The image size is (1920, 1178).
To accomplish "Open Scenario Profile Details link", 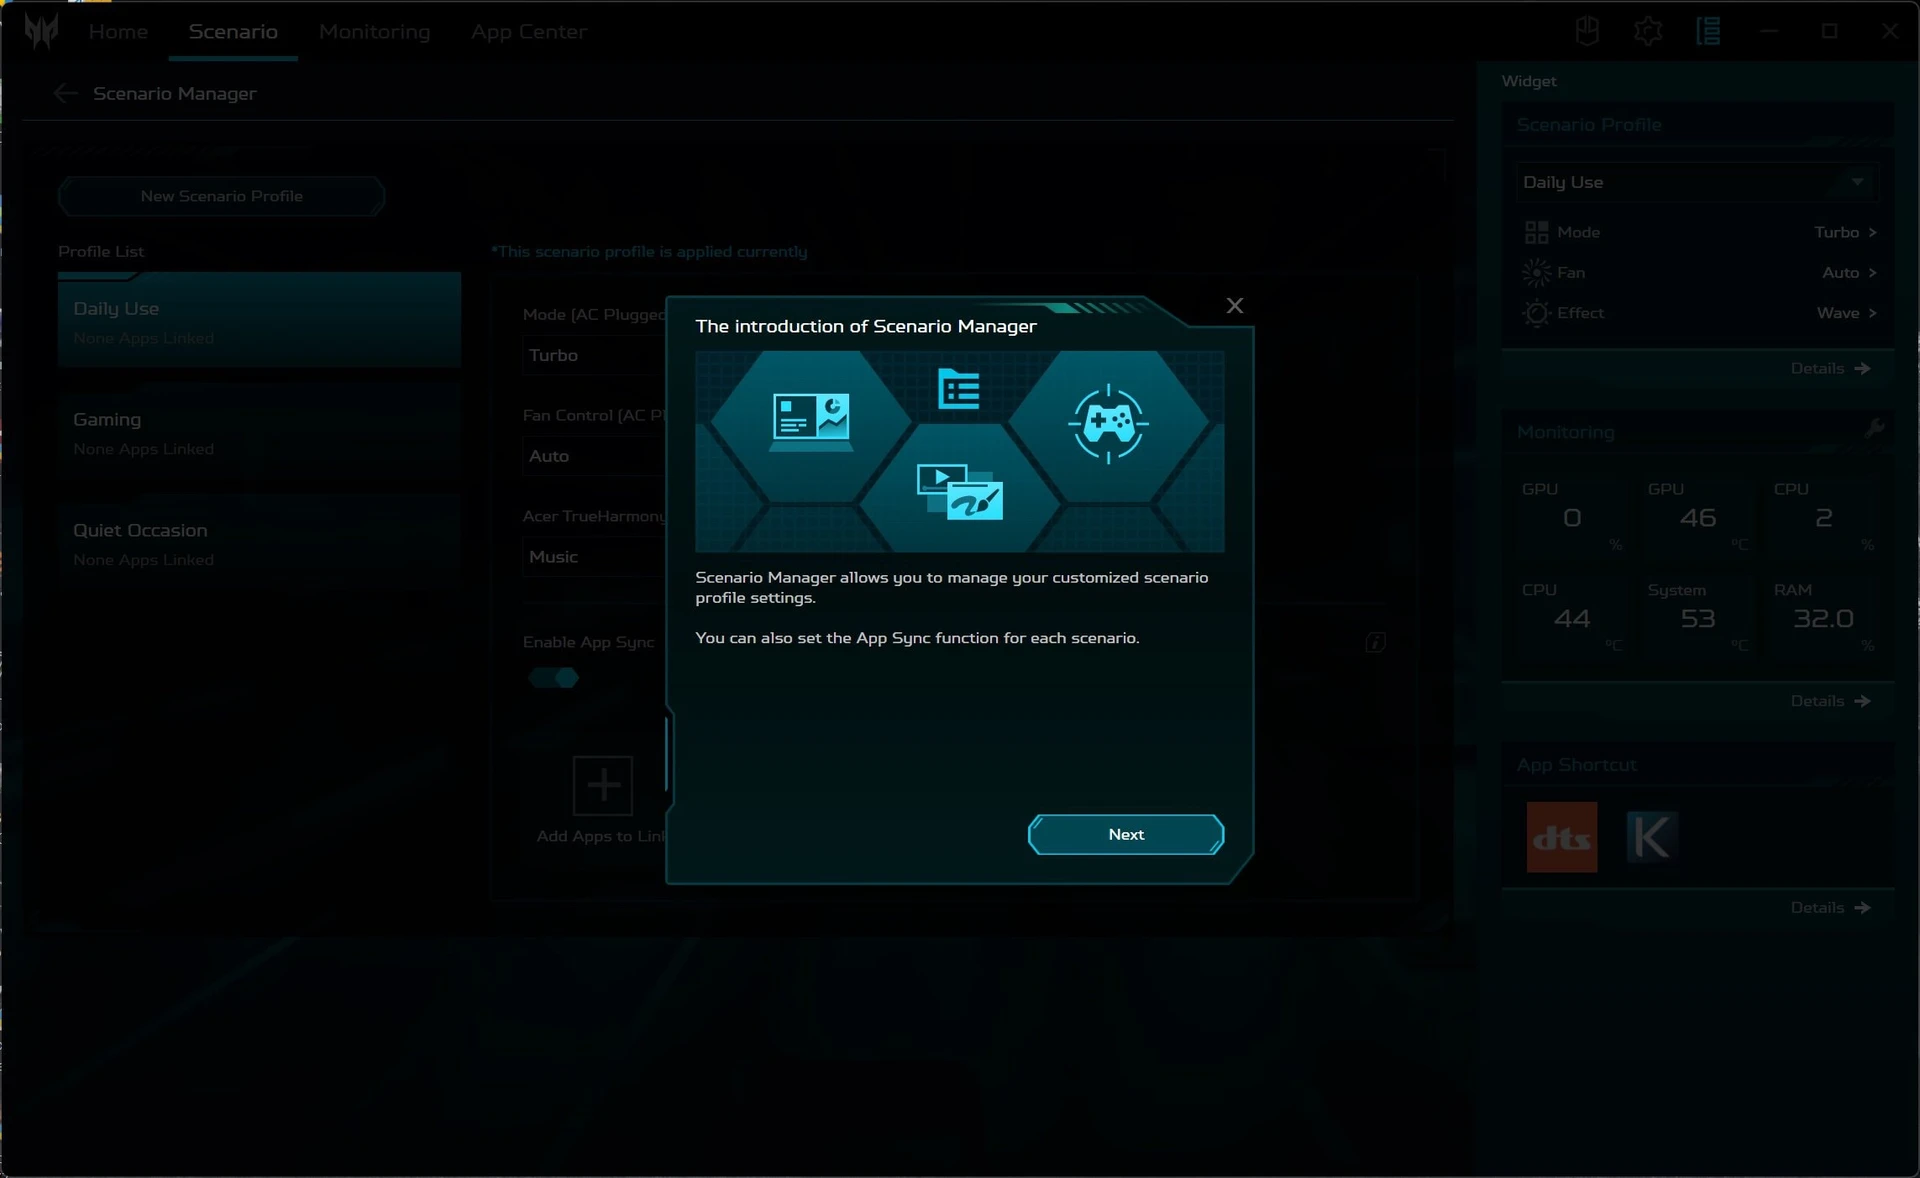I will [x=1830, y=368].
